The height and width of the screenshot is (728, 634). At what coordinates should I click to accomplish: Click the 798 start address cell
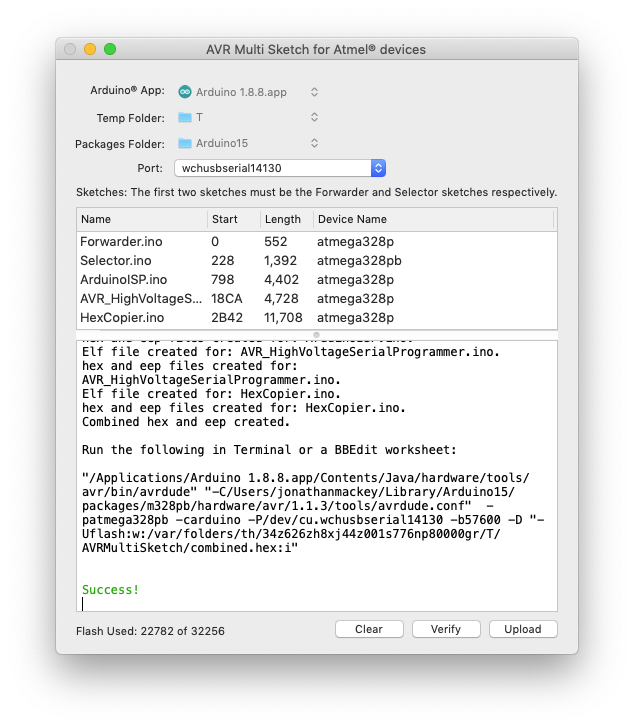pos(223,280)
